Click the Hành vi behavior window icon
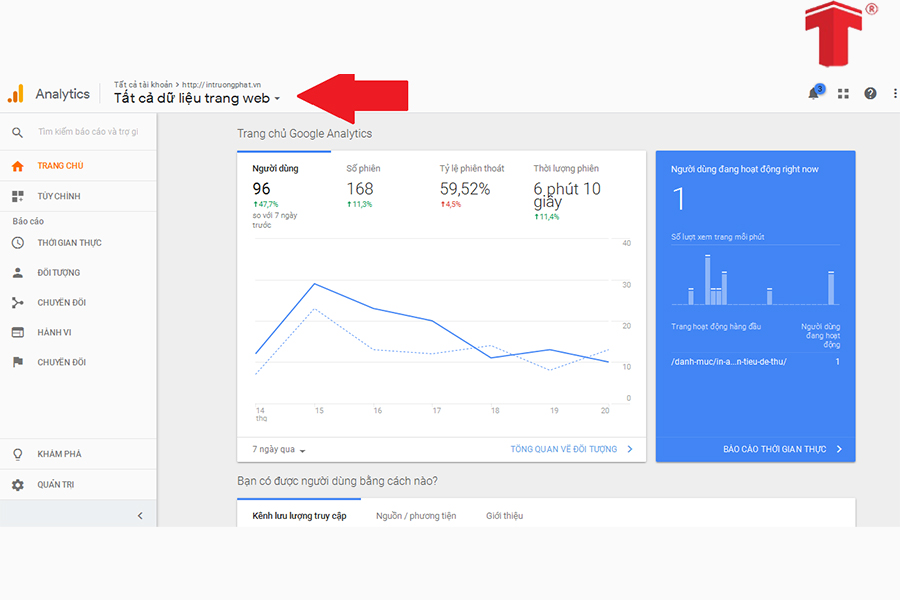The image size is (900, 600). [18, 332]
